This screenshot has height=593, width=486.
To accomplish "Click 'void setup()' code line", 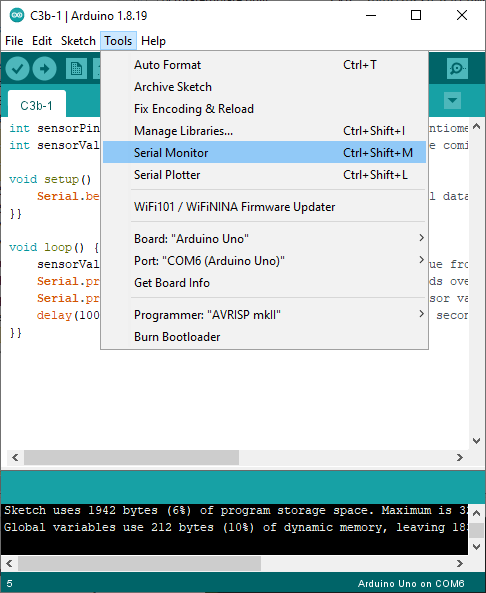I will click(50, 179).
